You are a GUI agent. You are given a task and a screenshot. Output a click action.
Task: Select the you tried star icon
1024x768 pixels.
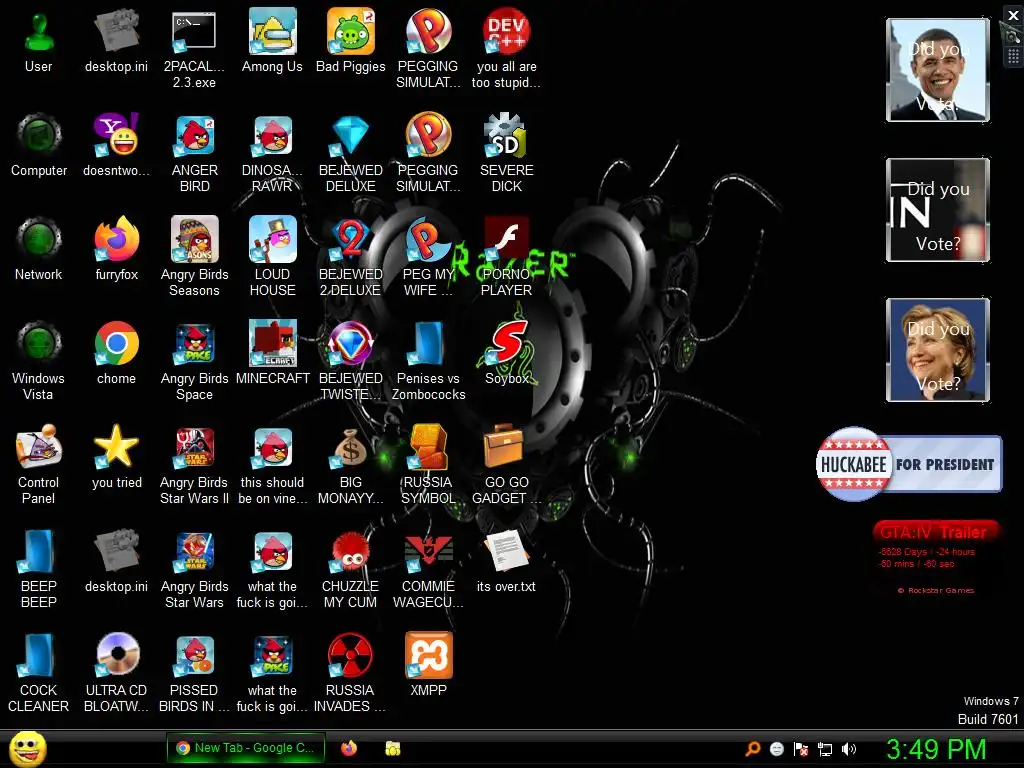pos(116,457)
